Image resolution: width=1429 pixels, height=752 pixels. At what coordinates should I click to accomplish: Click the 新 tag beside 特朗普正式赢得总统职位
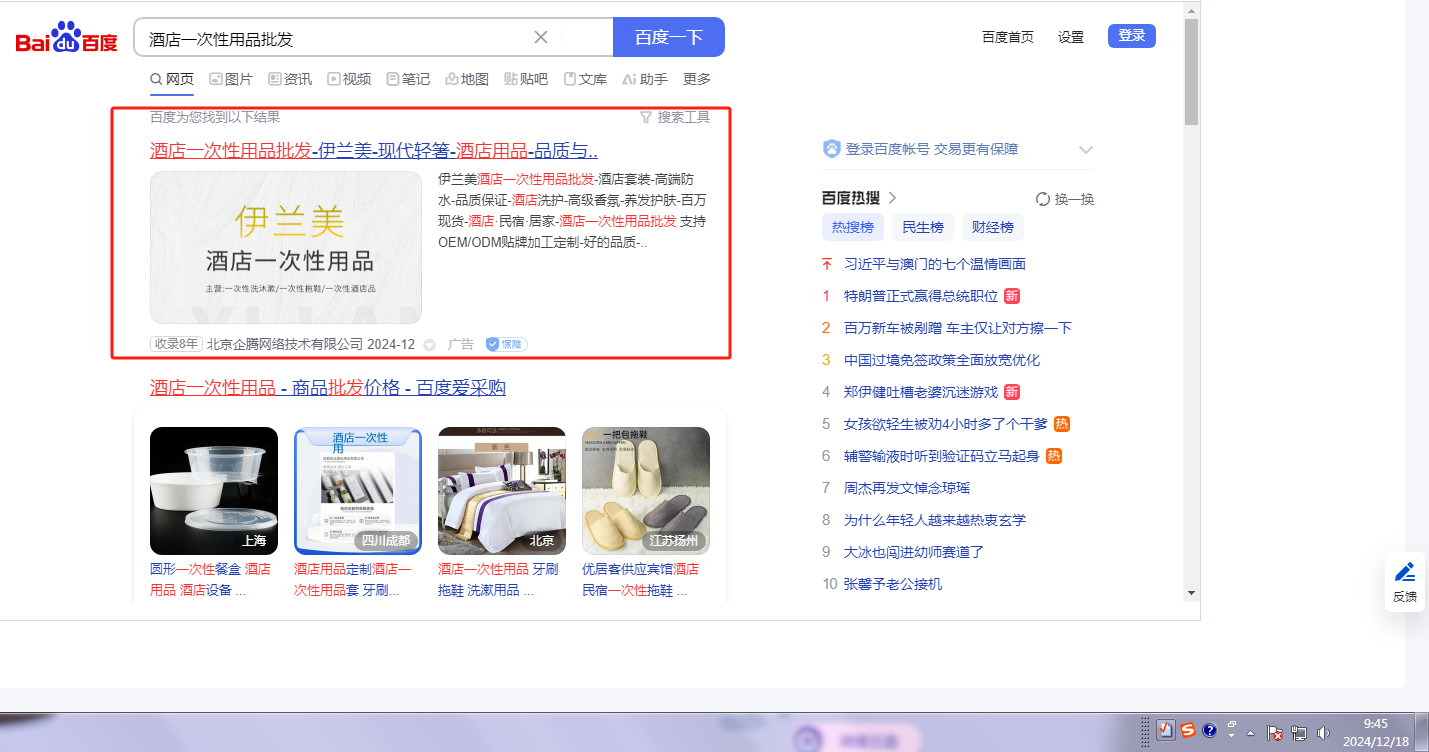tap(1012, 296)
